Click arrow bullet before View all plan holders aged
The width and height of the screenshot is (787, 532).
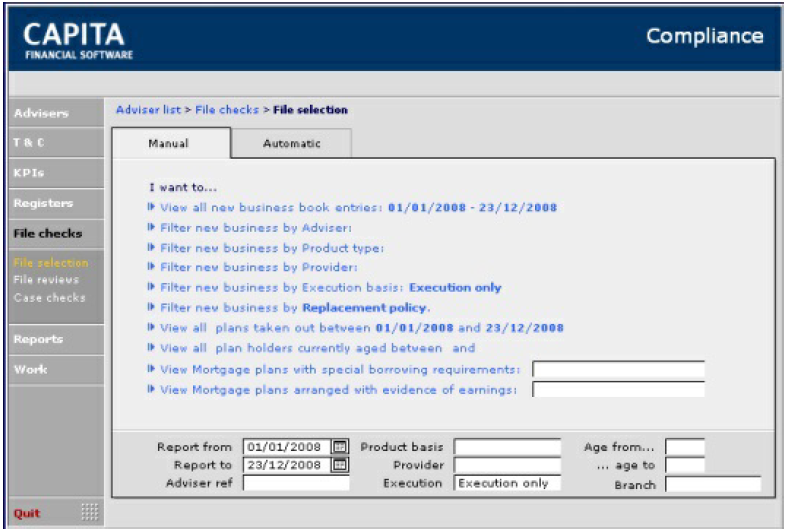151,347
